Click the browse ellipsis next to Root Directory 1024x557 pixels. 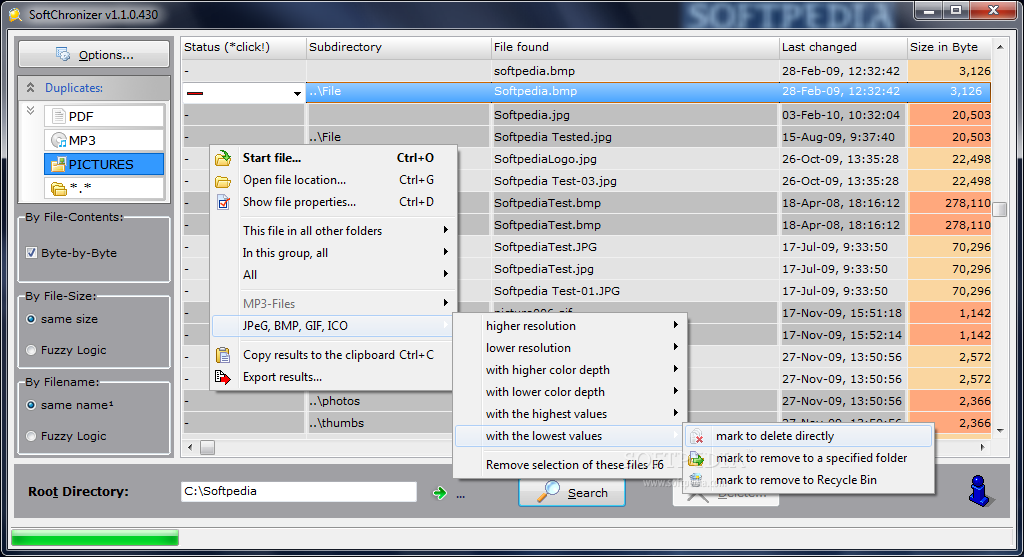pyautogui.click(x=460, y=494)
